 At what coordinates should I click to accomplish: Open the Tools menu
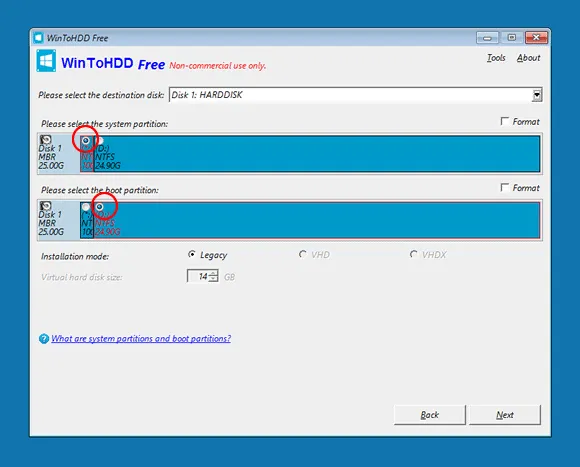tap(496, 58)
